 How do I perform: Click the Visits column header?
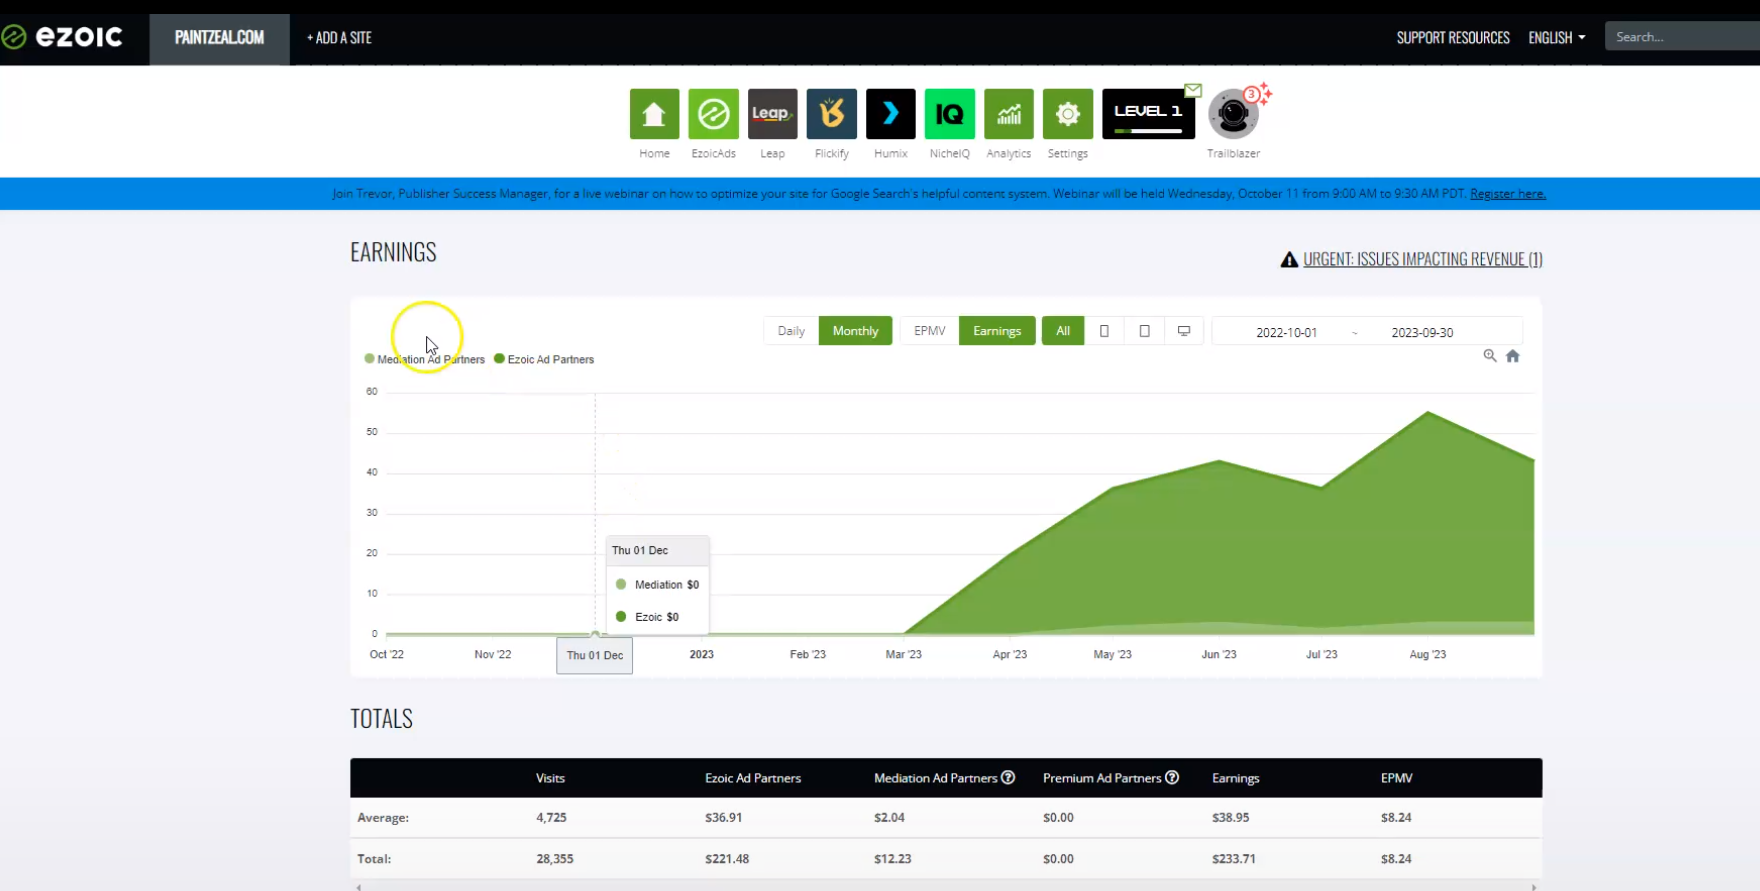coord(550,778)
